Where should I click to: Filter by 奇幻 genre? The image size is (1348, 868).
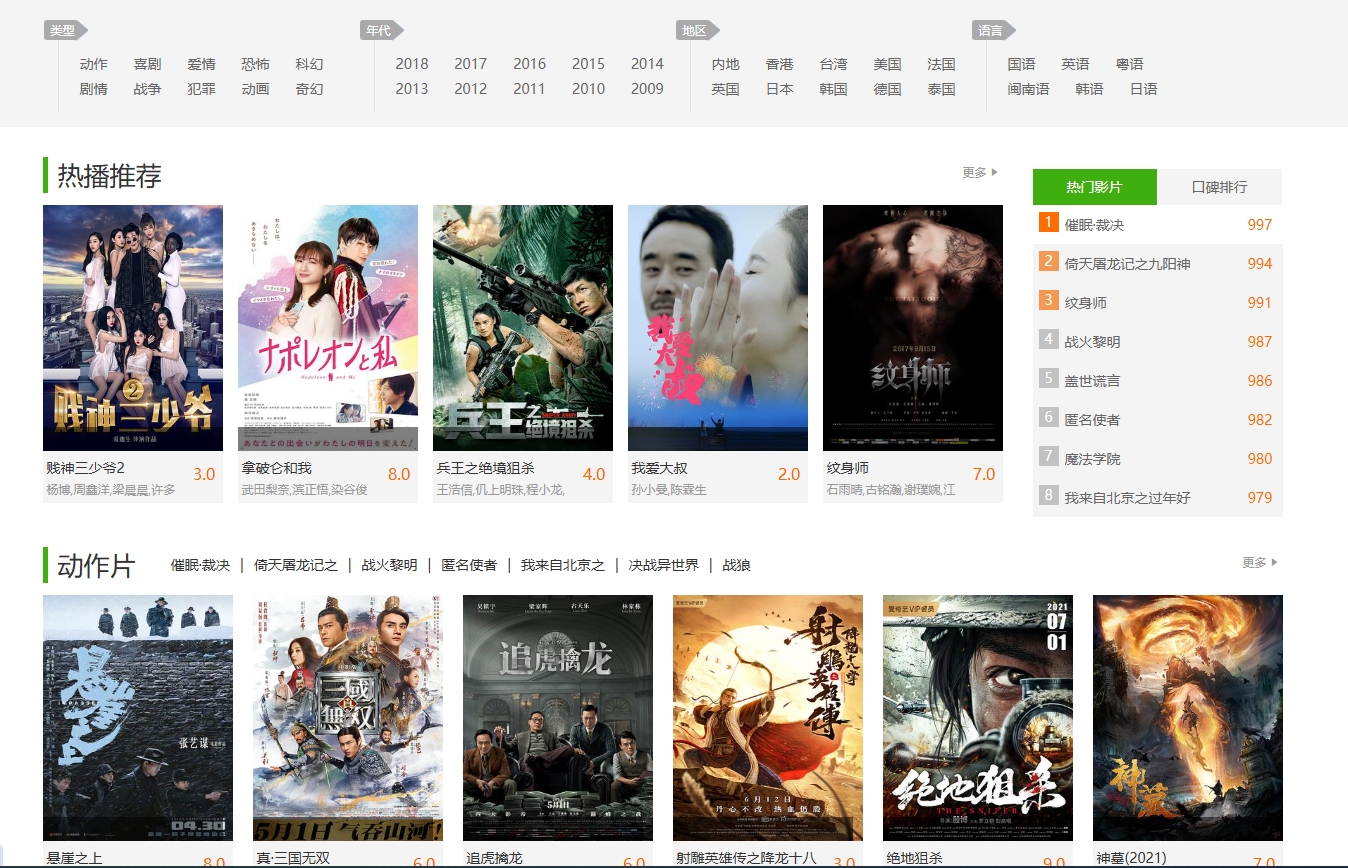(310, 89)
